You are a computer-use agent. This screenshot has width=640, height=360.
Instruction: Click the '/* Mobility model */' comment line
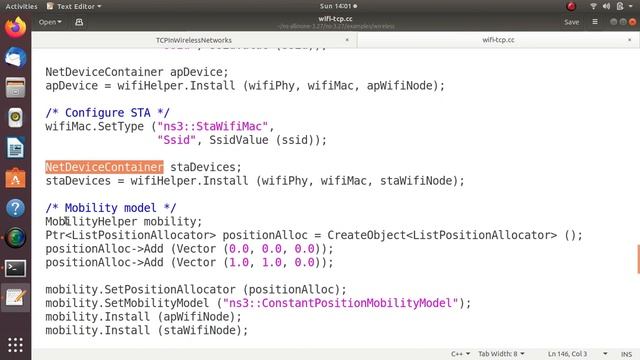[x=111, y=208]
